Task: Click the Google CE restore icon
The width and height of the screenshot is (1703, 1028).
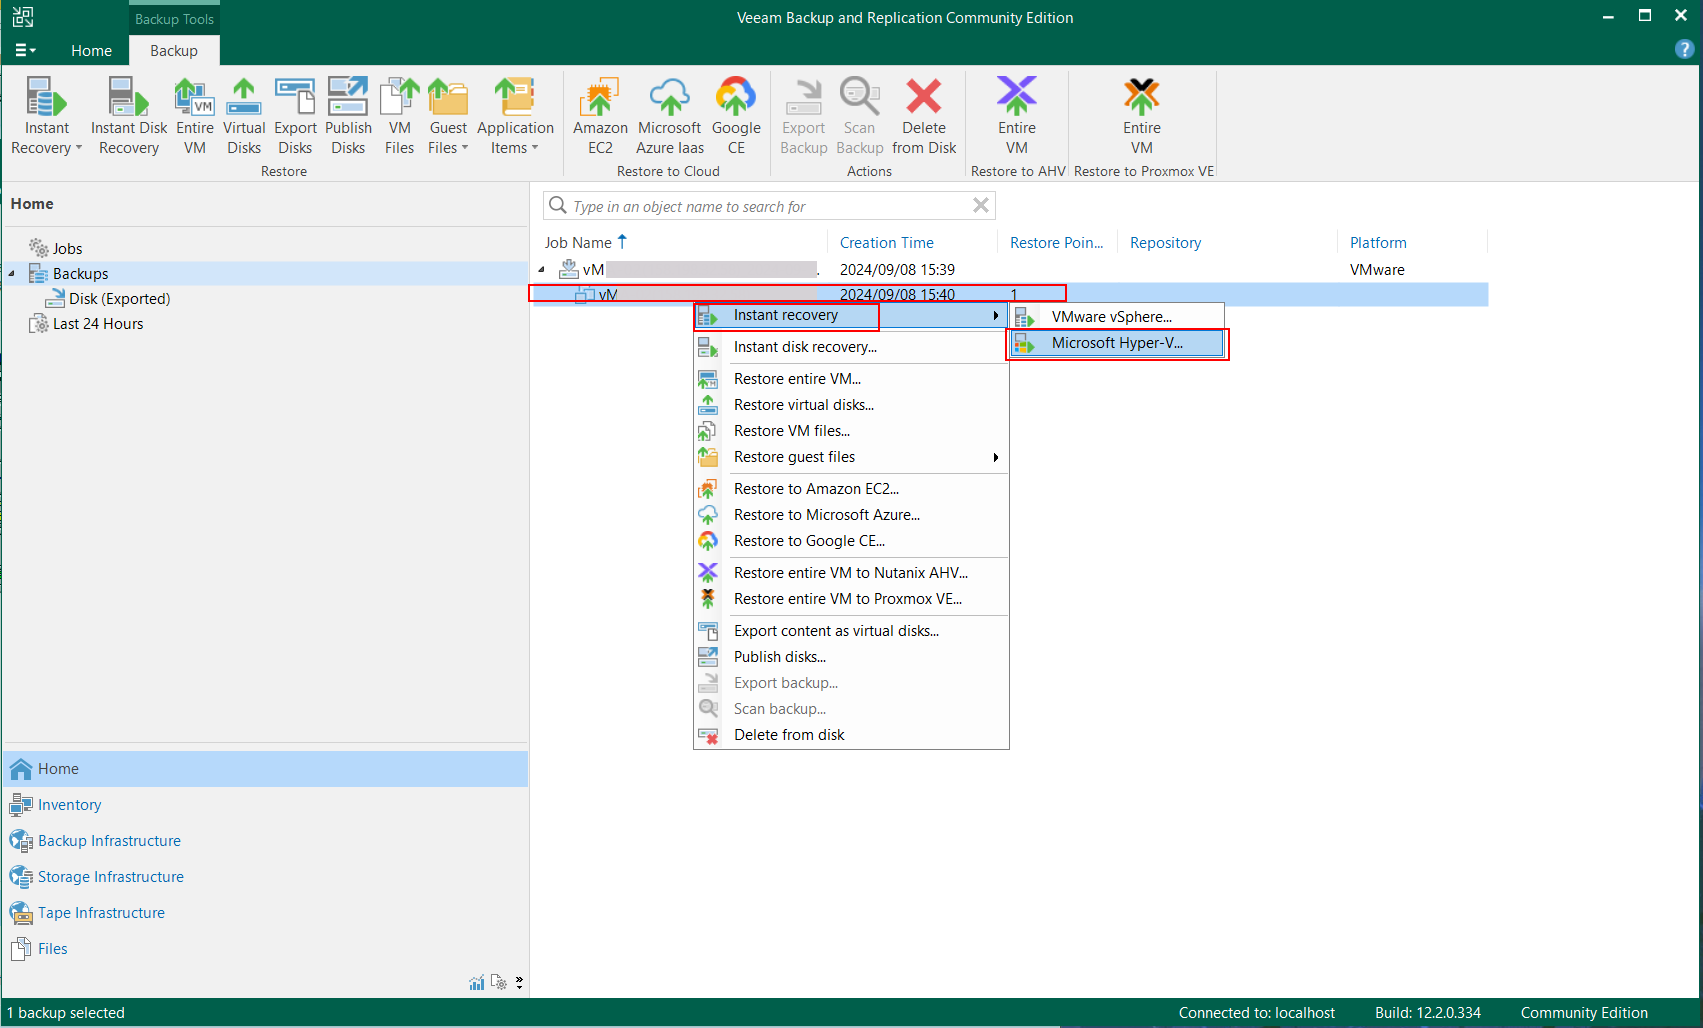Action: pyautogui.click(x=736, y=98)
